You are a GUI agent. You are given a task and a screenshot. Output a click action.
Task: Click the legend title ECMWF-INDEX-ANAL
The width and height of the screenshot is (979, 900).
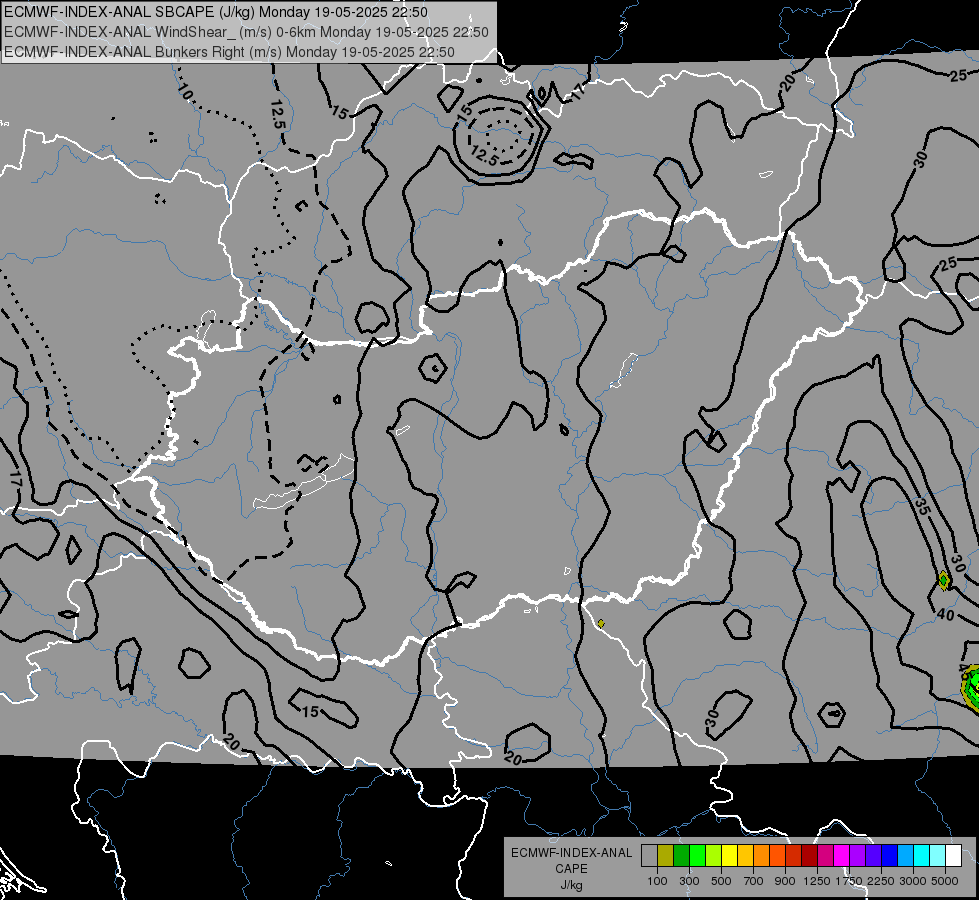(x=571, y=853)
